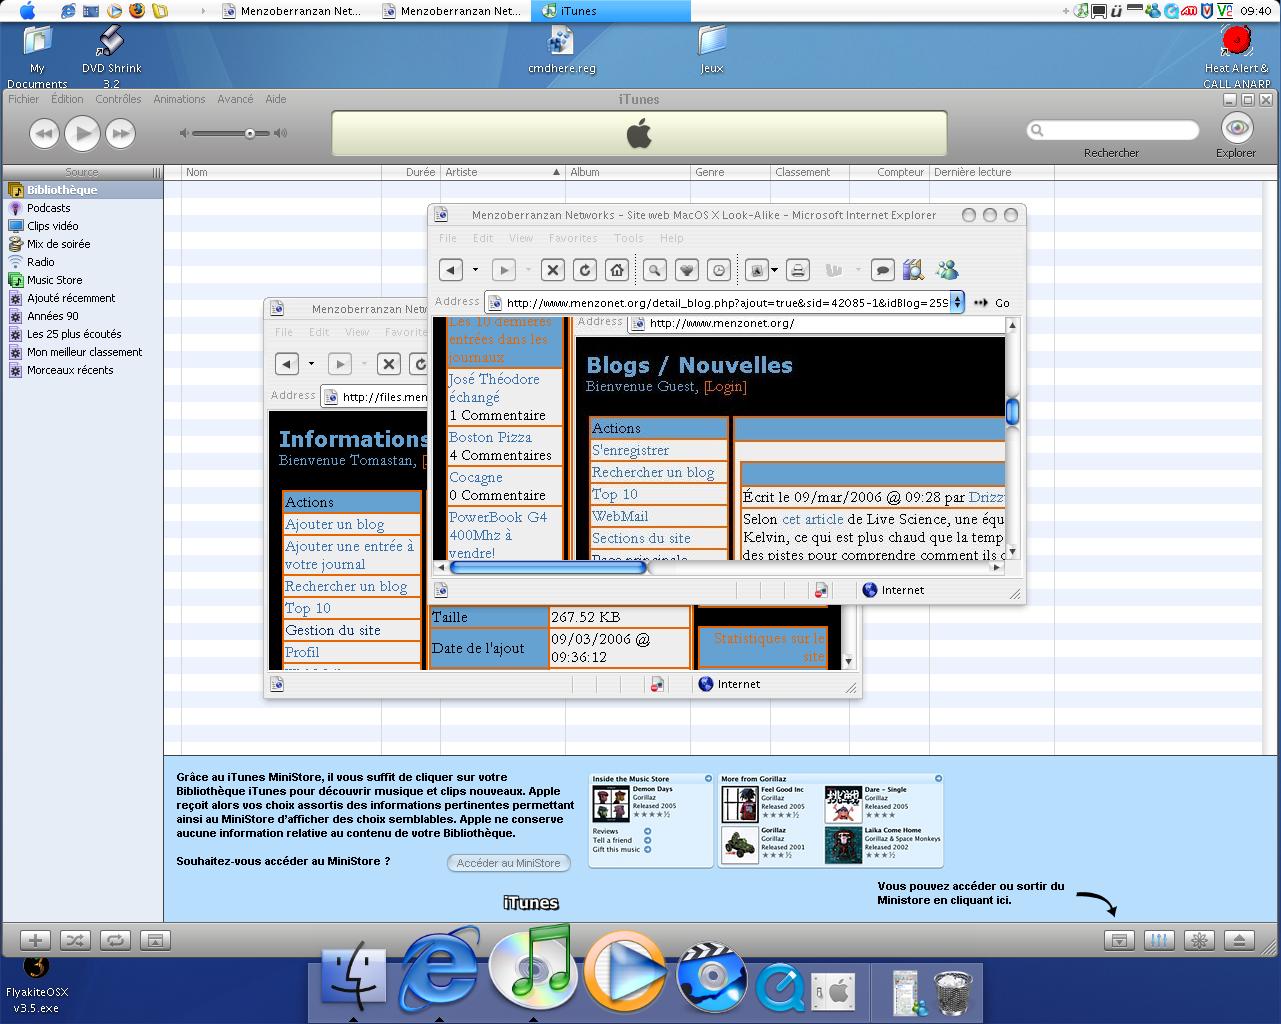The image size is (1281, 1024).
Task: Toggle the MiniStore show/hide button
Action: tap(1119, 940)
